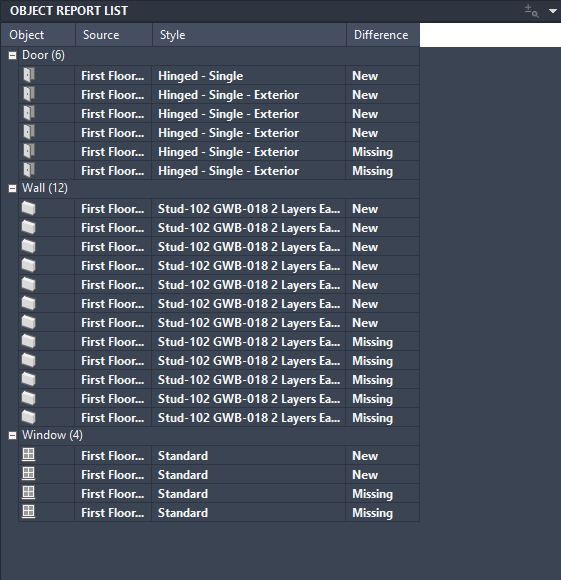Collapse the Wall (12) group
The width and height of the screenshot is (561, 580).
[x=12, y=189]
